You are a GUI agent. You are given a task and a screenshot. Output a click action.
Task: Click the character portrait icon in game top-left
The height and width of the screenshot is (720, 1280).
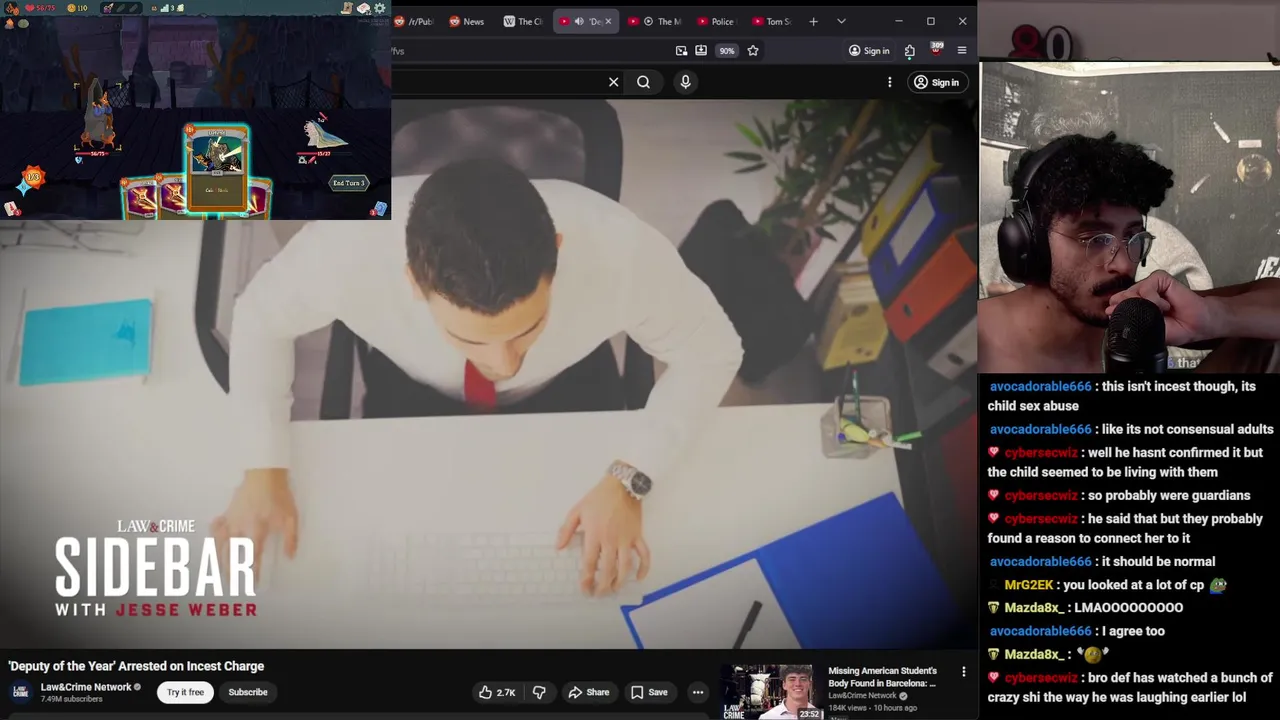[x=11, y=8]
